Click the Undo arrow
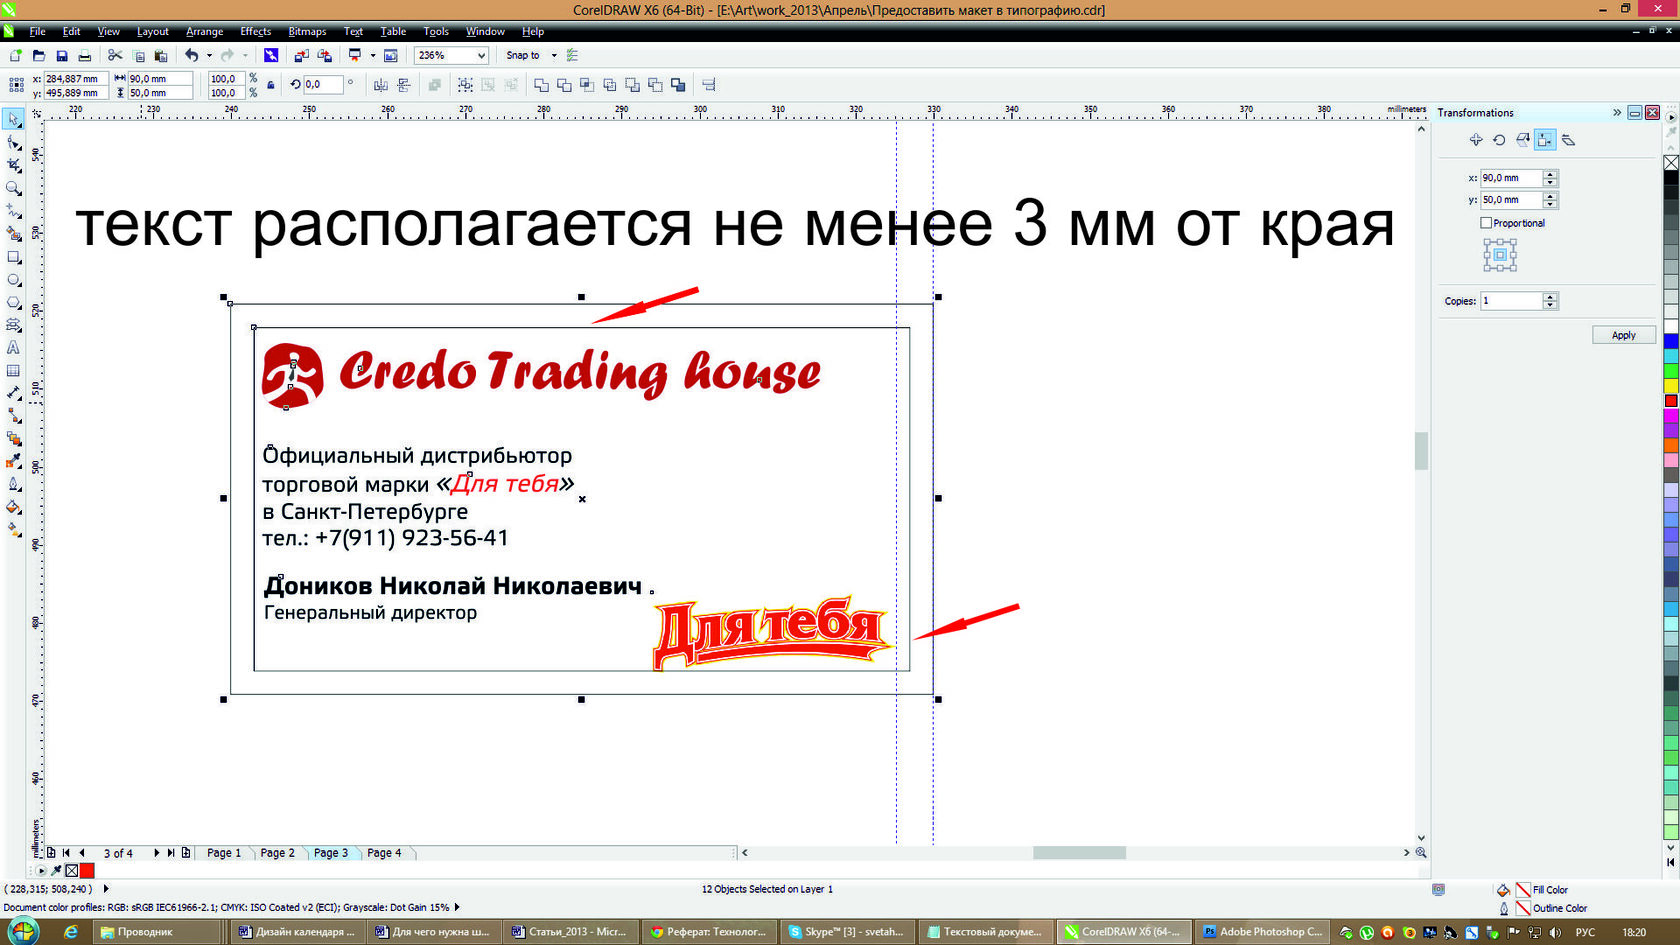Screen dimensions: 1680x945 [x=191, y=56]
